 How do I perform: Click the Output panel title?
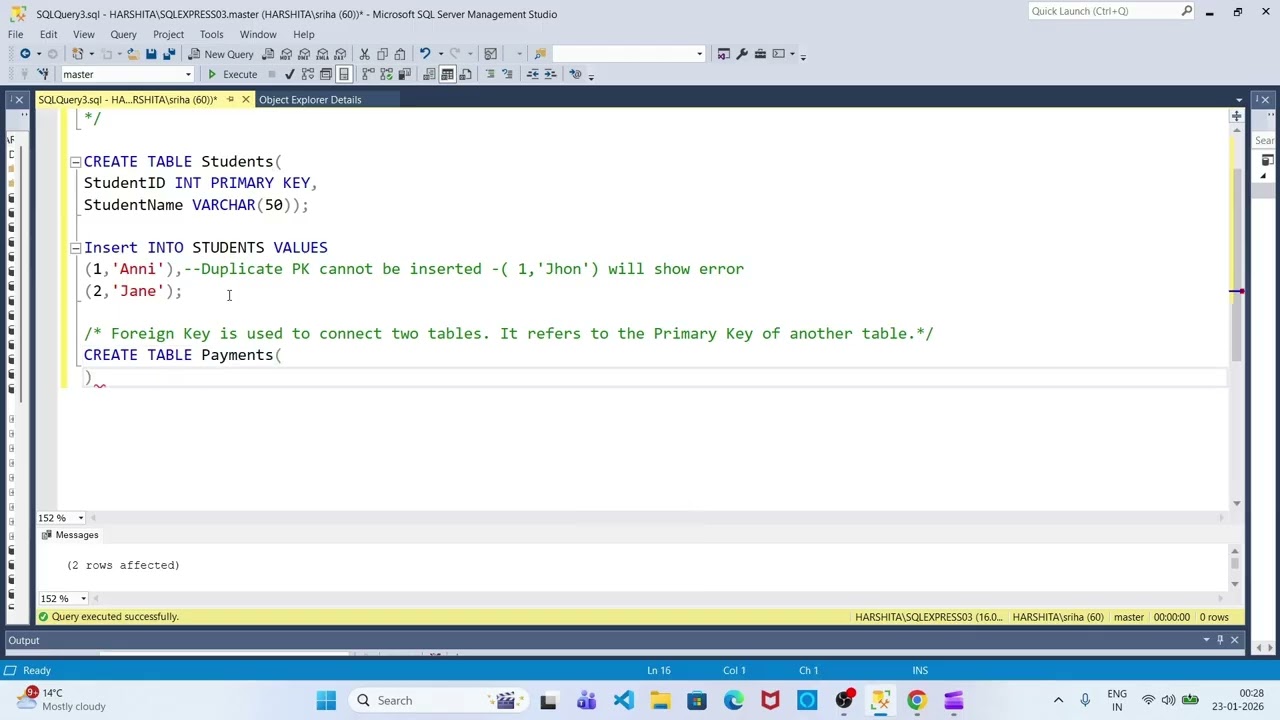pyautogui.click(x=24, y=641)
